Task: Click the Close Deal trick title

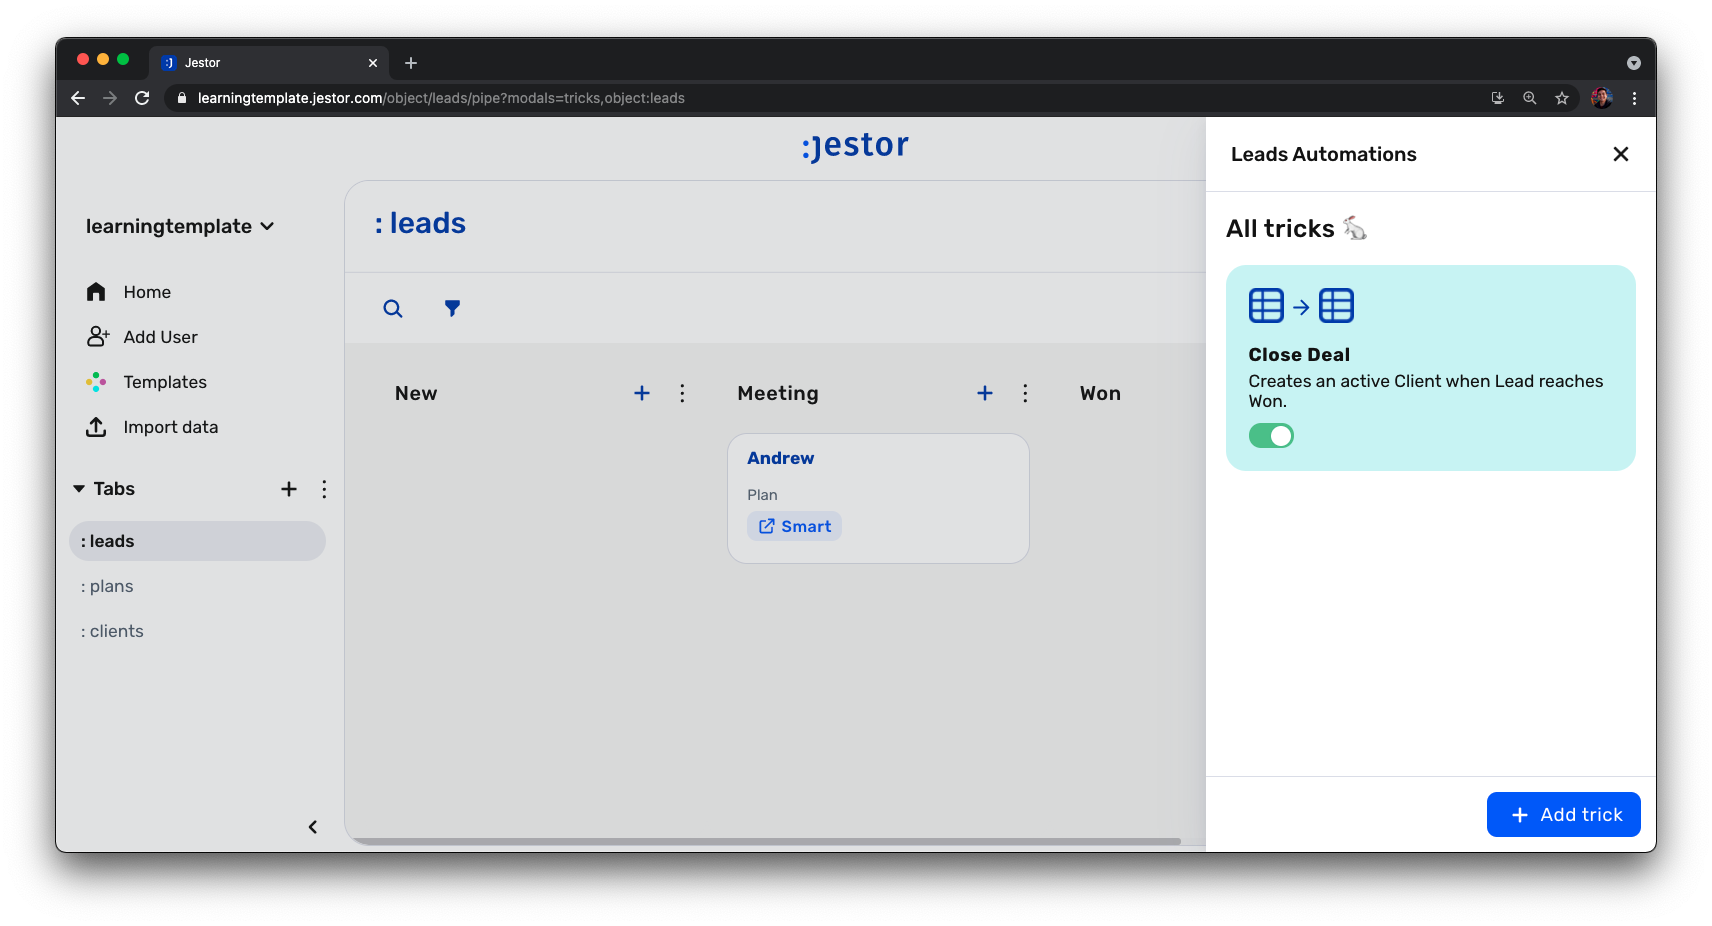Action: [x=1299, y=355]
